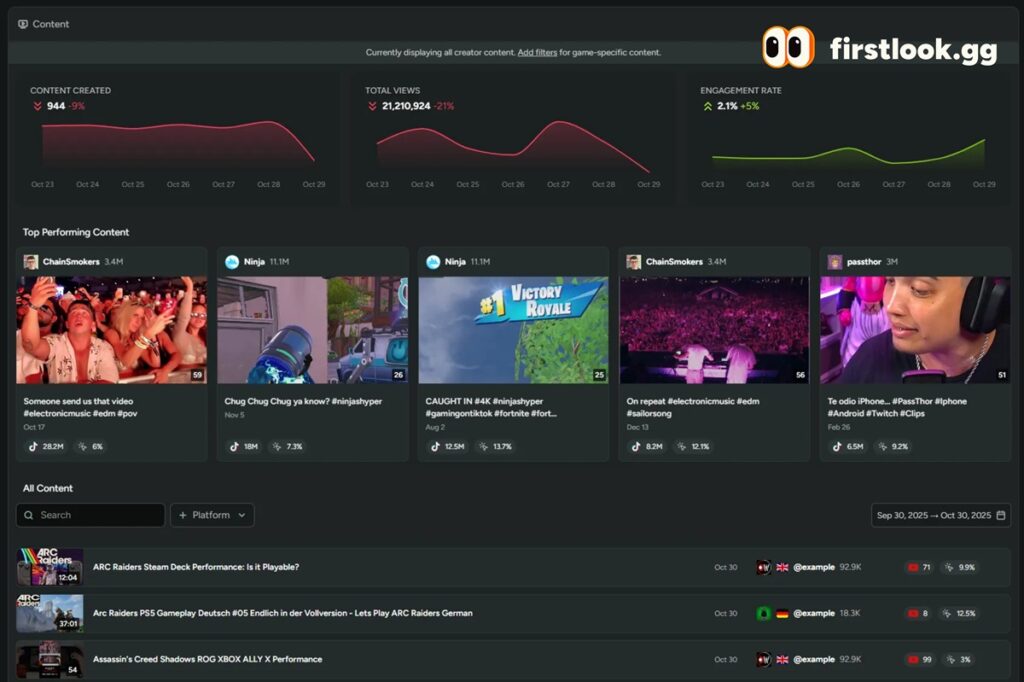
Task: Expand the Platform filter dropdown
Action: pyautogui.click(x=212, y=515)
